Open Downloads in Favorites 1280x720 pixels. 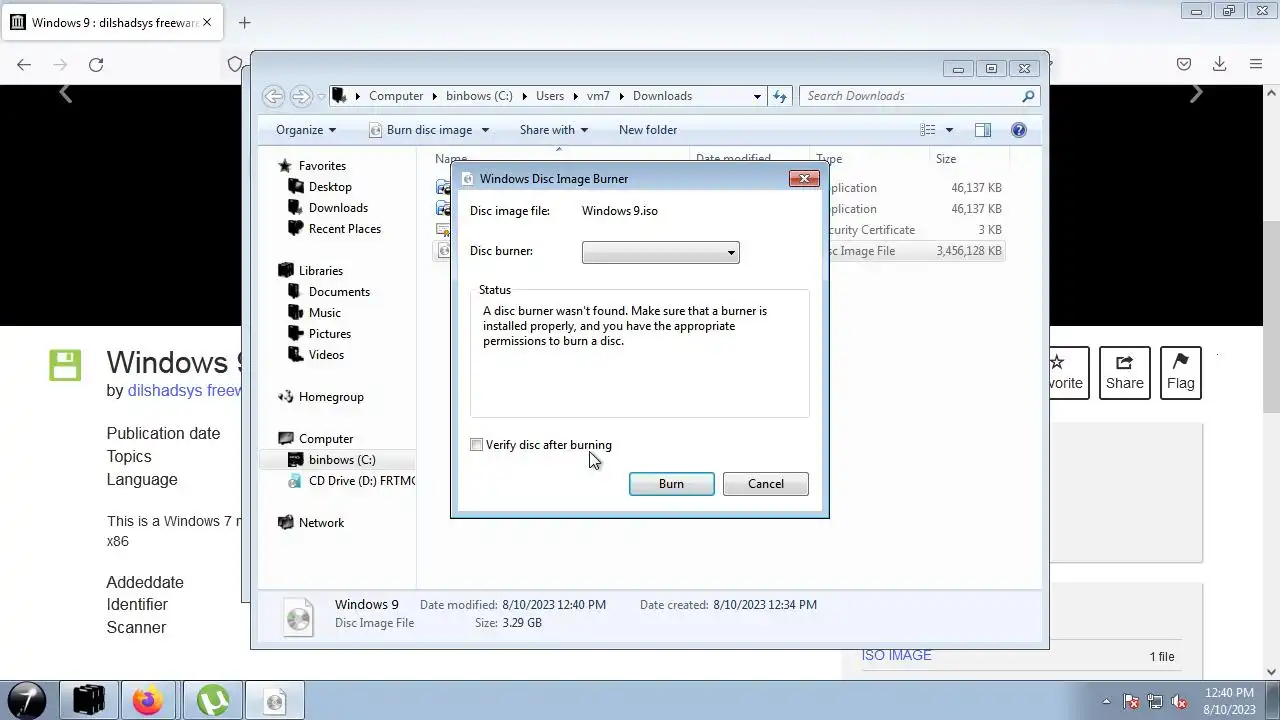[338, 208]
